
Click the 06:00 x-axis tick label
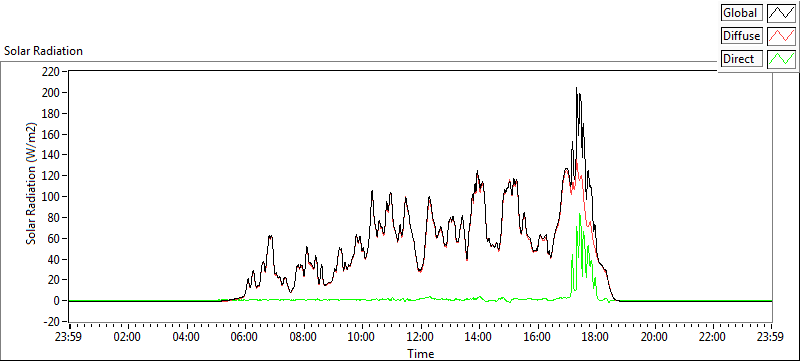pos(245,337)
